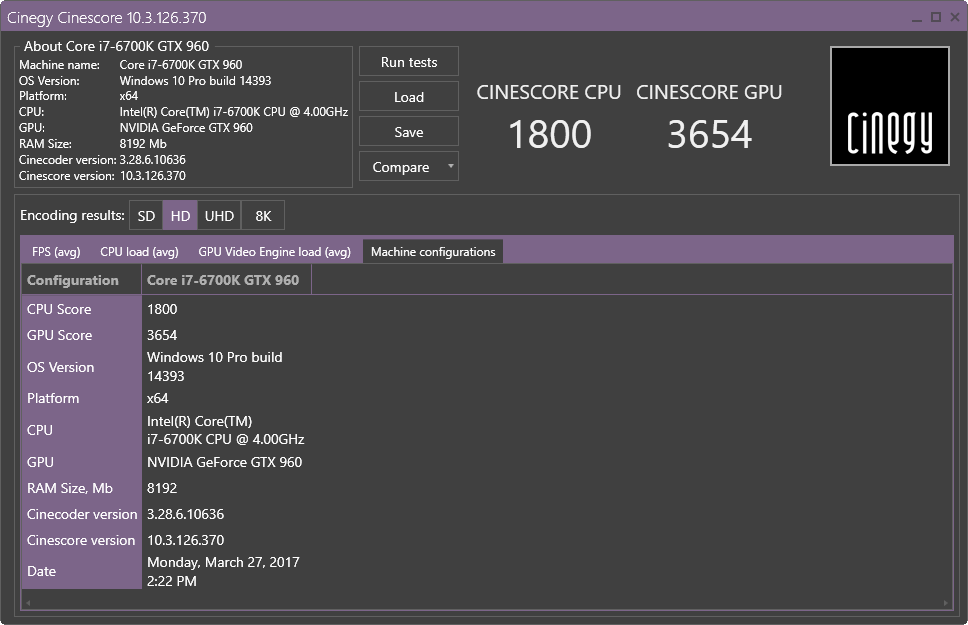Viewport: 968px width, 625px height.
Task: Click the Compare button label
Action: (401, 167)
